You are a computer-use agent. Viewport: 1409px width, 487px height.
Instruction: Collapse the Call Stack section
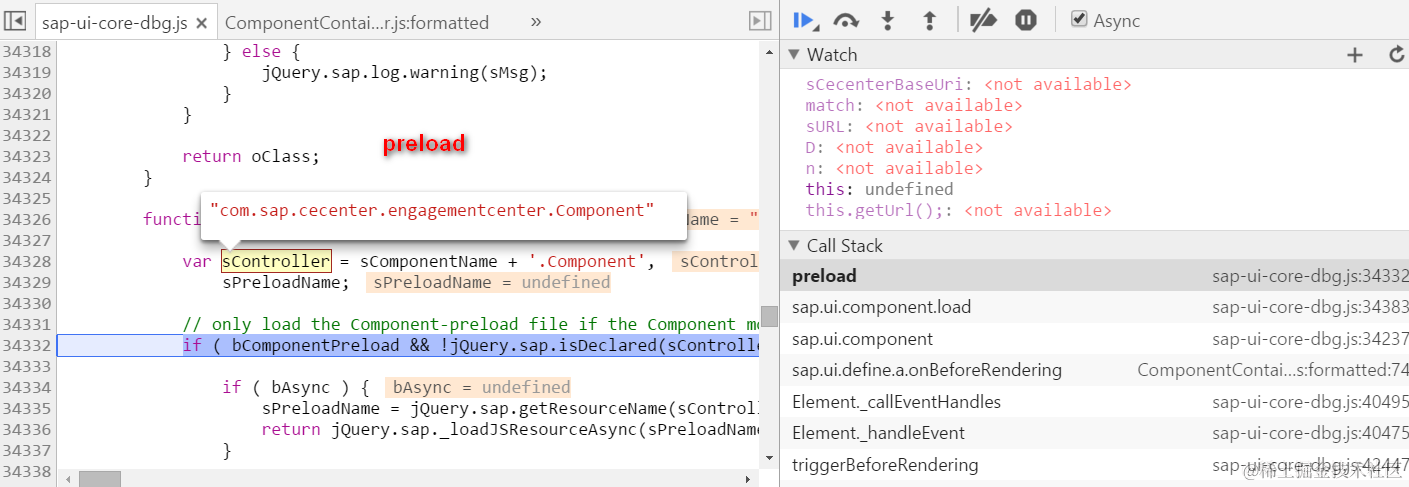794,245
